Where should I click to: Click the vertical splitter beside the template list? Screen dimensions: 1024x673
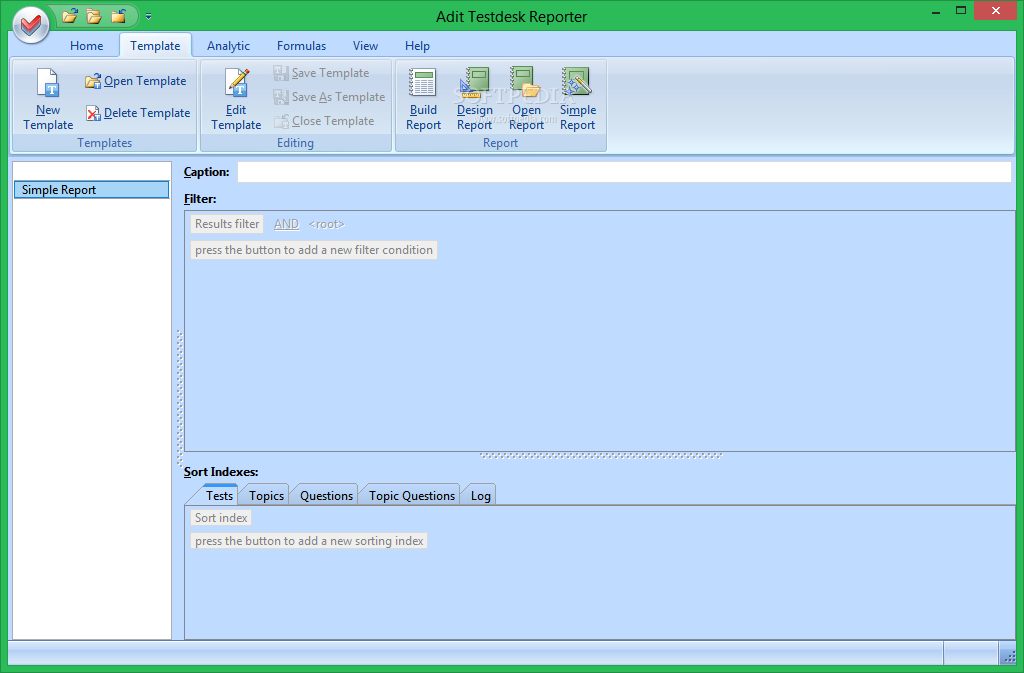point(180,398)
